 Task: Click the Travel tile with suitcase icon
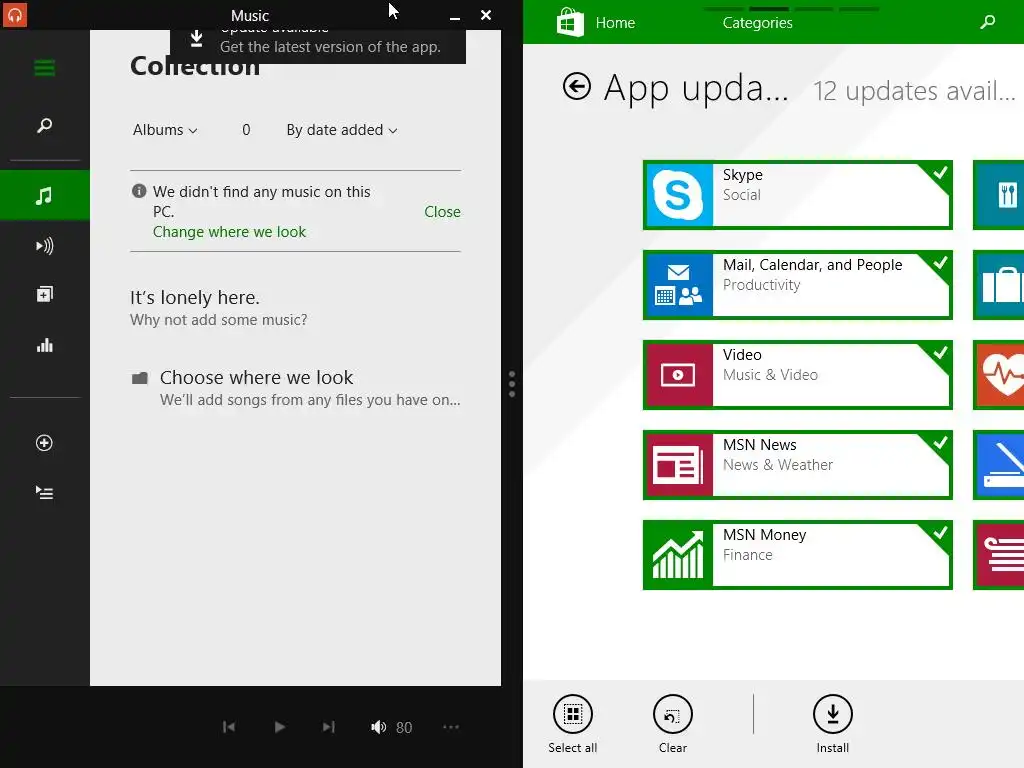click(x=999, y=285)
